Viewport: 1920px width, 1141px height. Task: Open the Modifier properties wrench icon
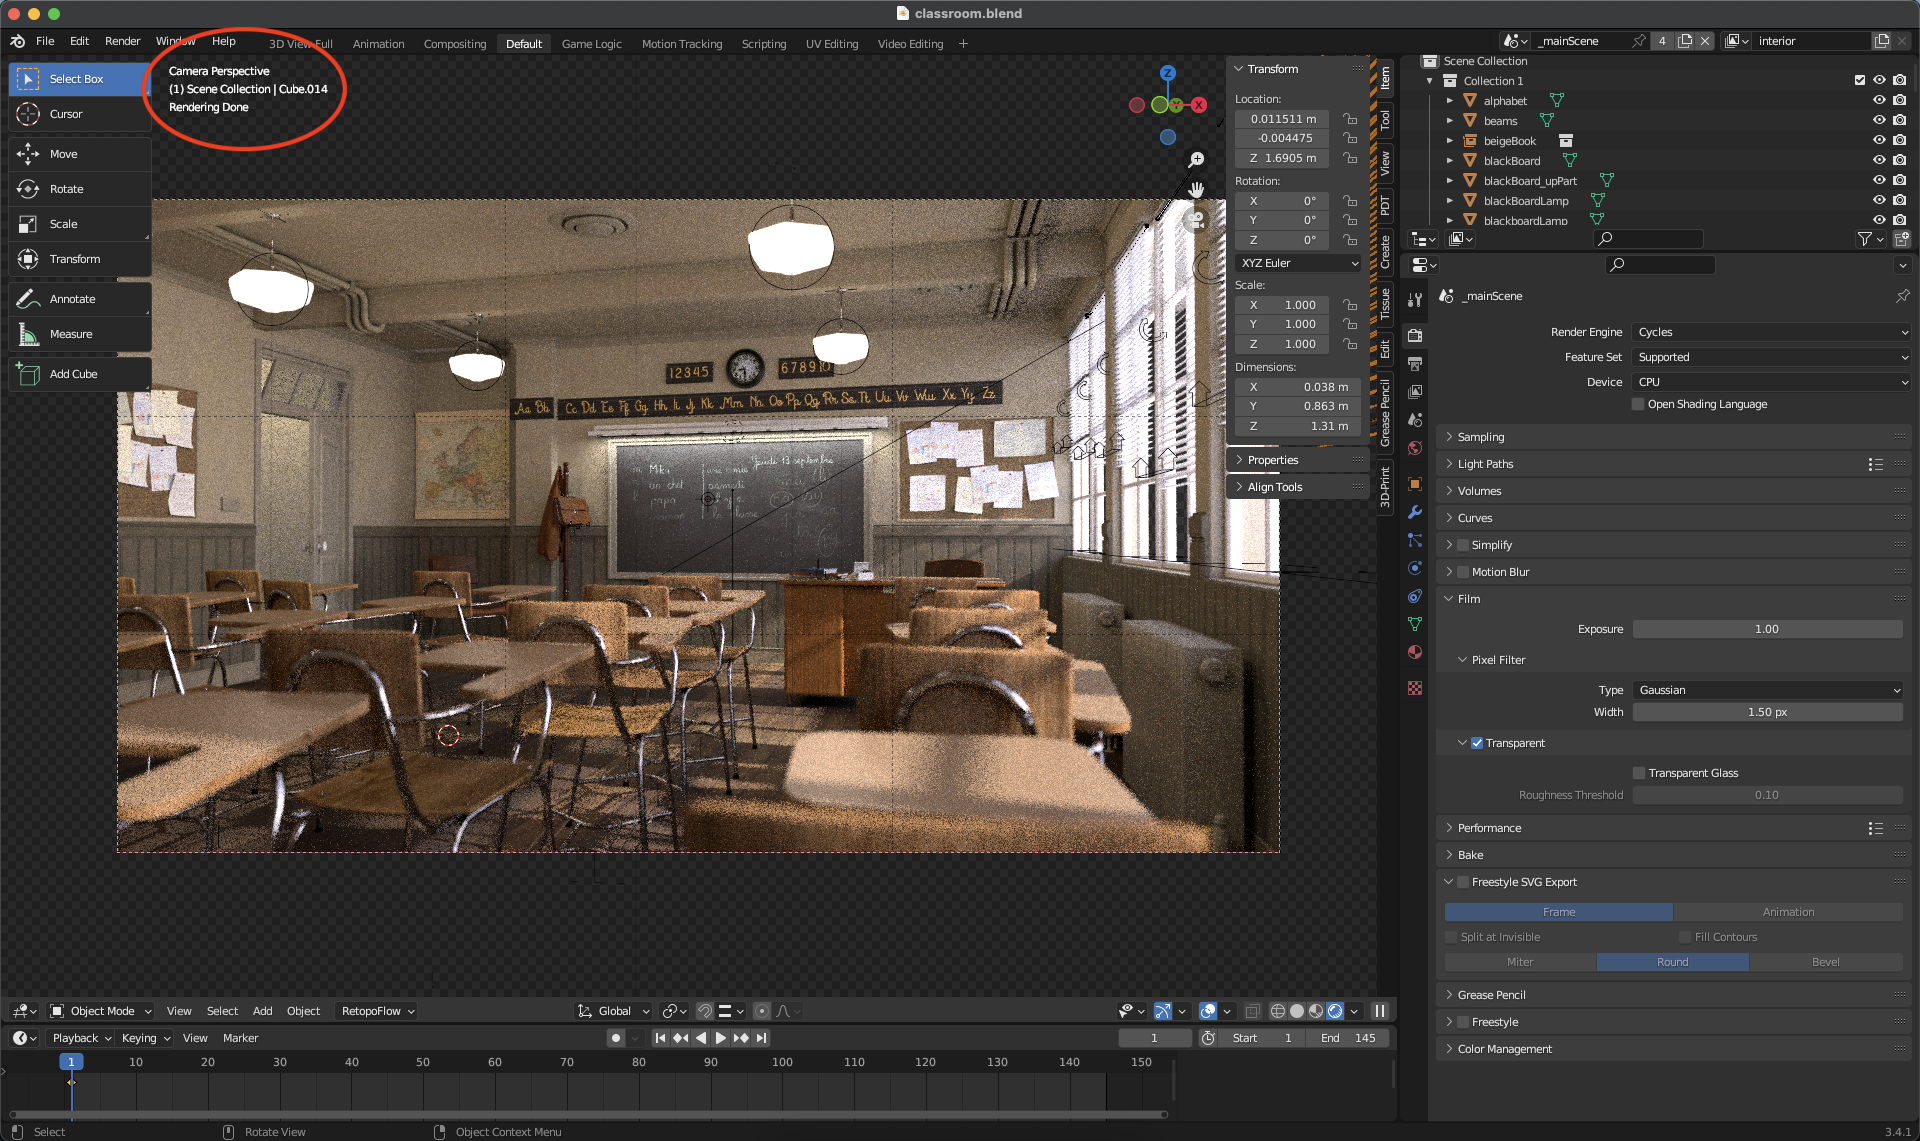1415,512
